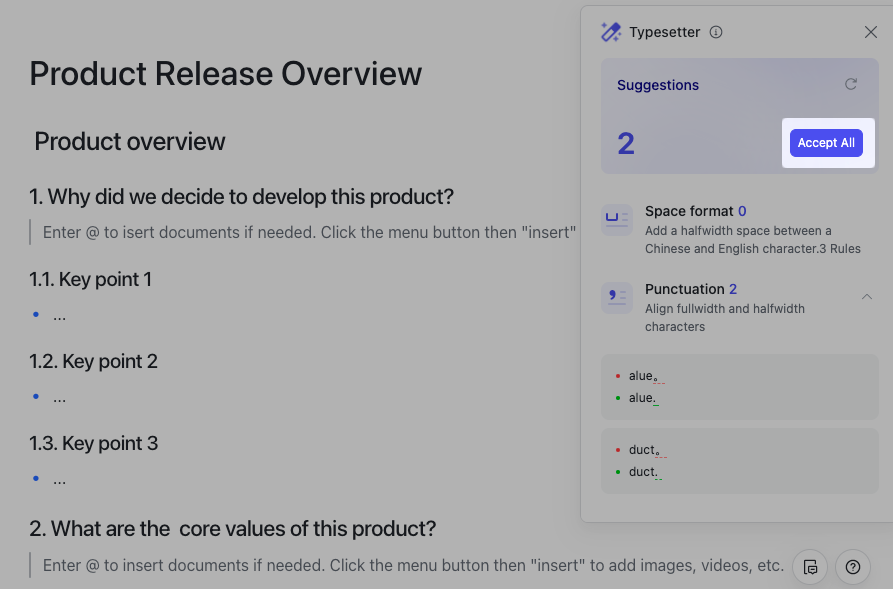Open the help question mark icon
Screen dimensions: 893x589
click(852, 567)
